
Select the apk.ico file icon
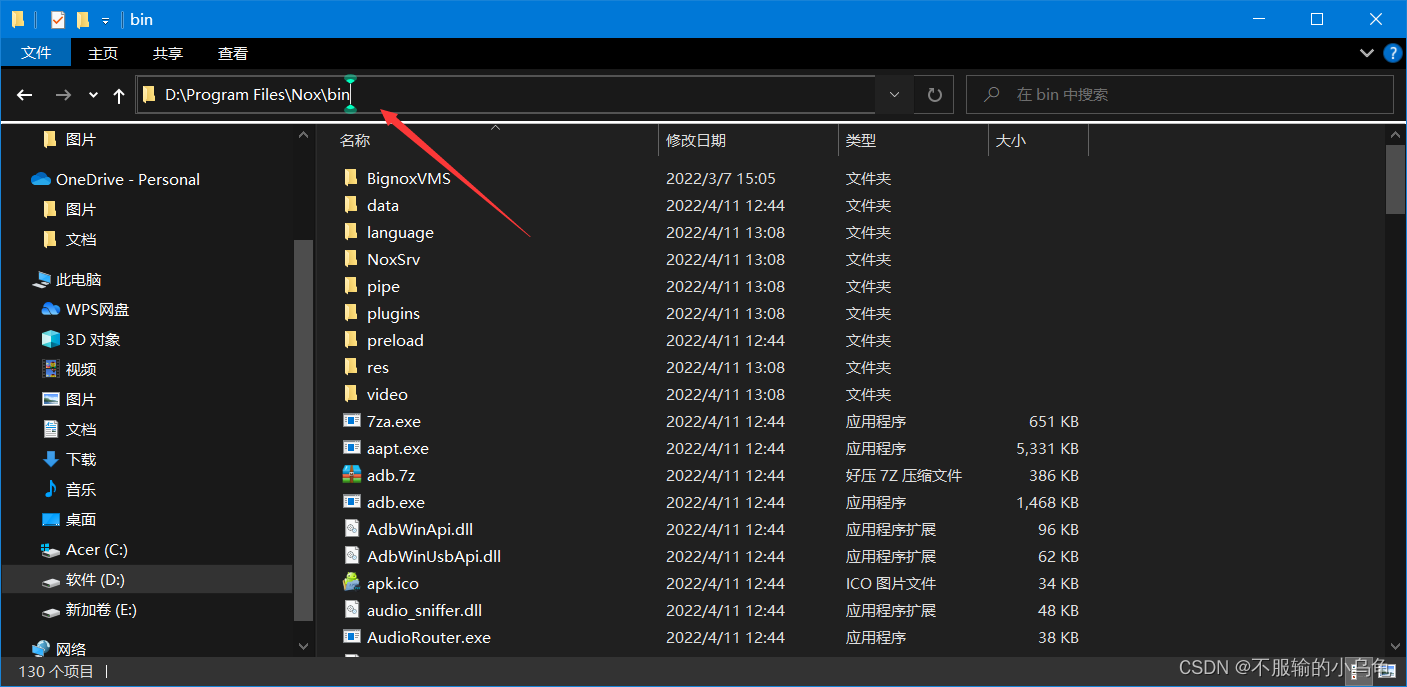[x=351, y=583]
